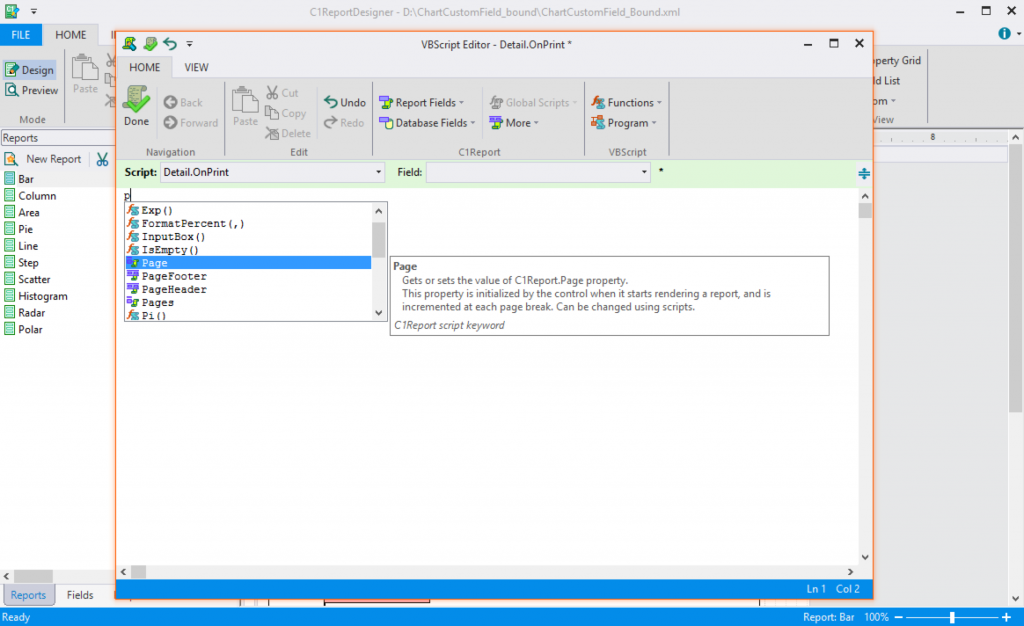Click the Copy button

(x=285, y=113)
